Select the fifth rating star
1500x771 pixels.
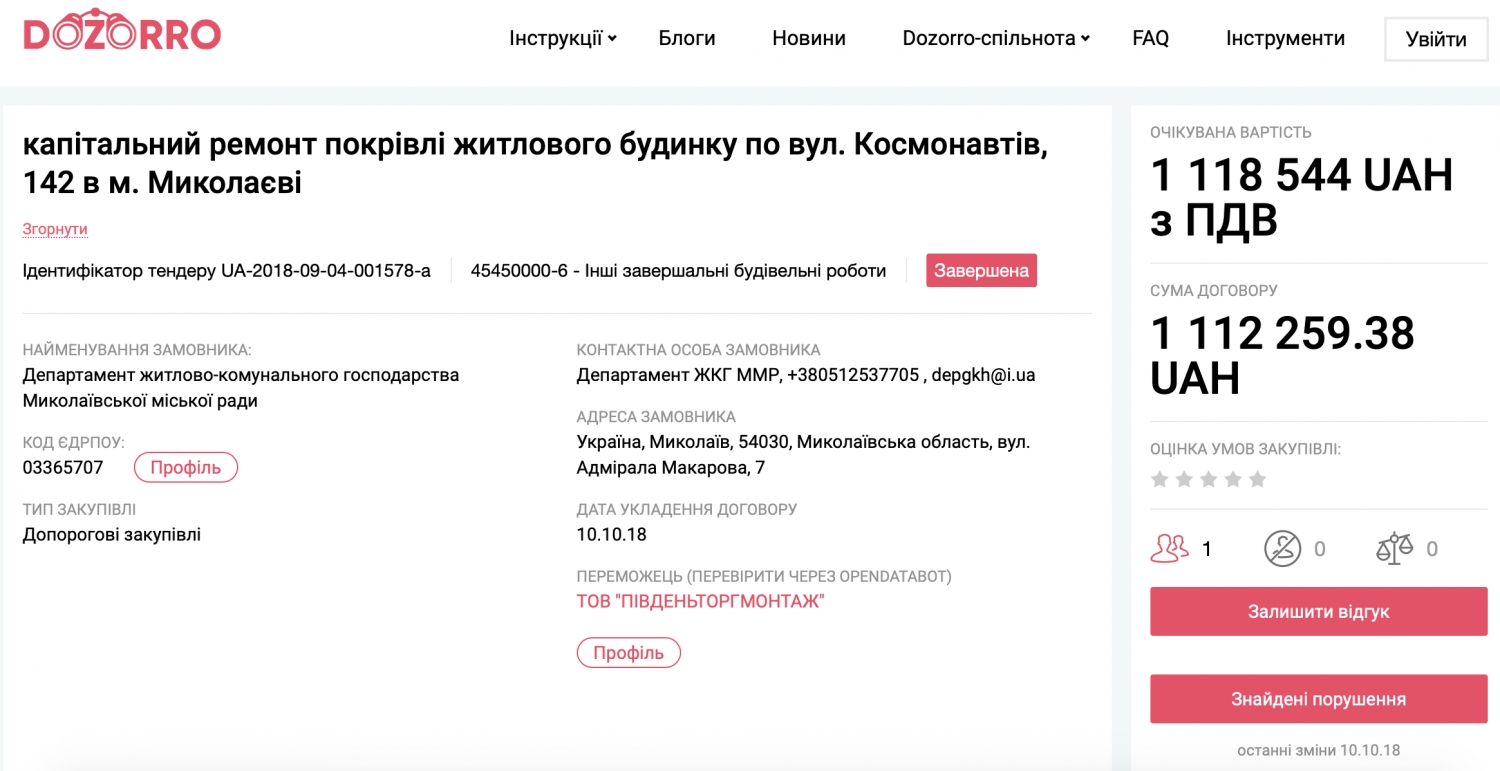click(x=1258, y=480)
